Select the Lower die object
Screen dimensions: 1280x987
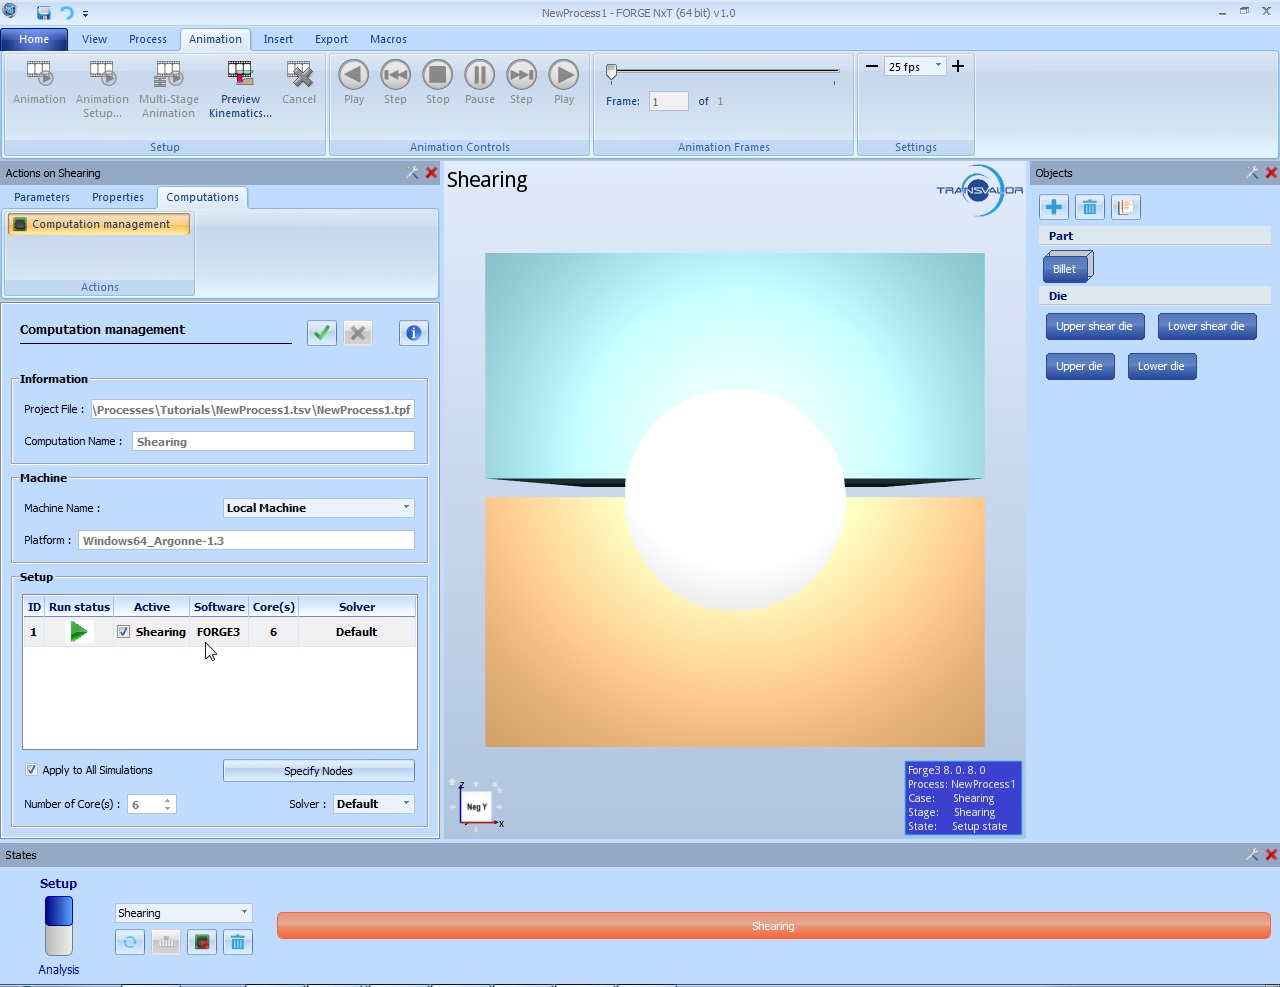point(1162,366)
